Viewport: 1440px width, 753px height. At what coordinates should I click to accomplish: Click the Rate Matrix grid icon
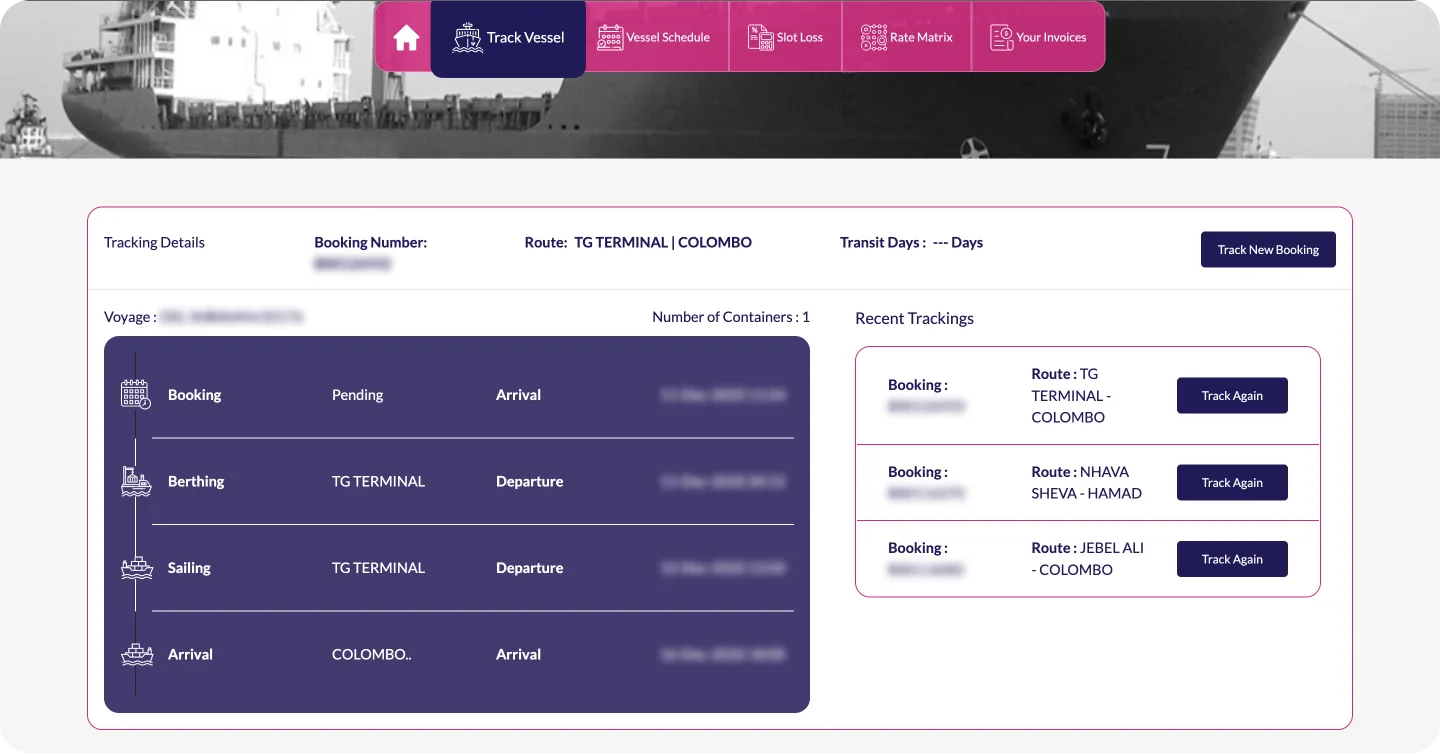(874, 38)
